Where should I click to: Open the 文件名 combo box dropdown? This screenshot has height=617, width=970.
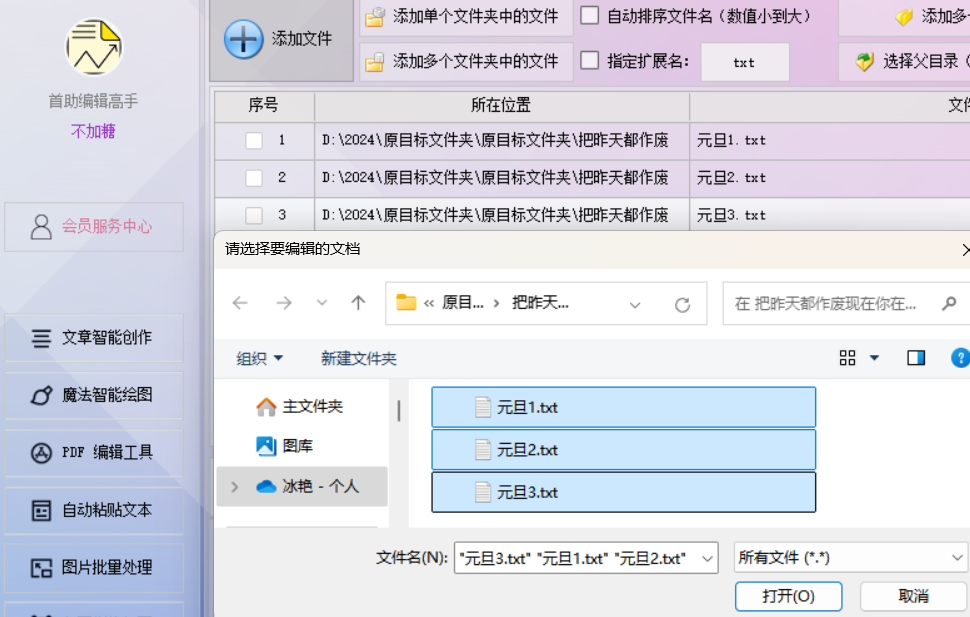(x=708, y=559)
